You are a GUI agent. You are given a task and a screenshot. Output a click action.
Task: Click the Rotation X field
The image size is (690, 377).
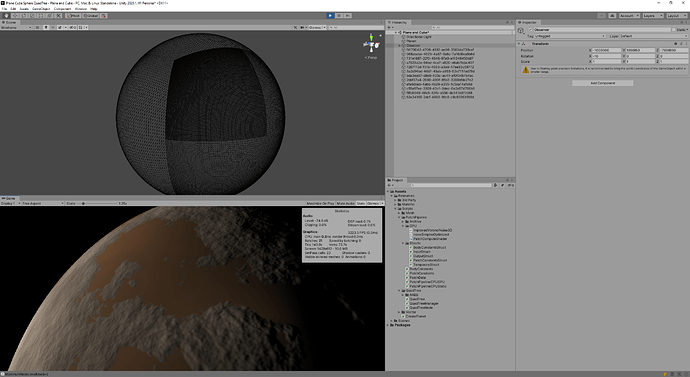pos(607,56)
